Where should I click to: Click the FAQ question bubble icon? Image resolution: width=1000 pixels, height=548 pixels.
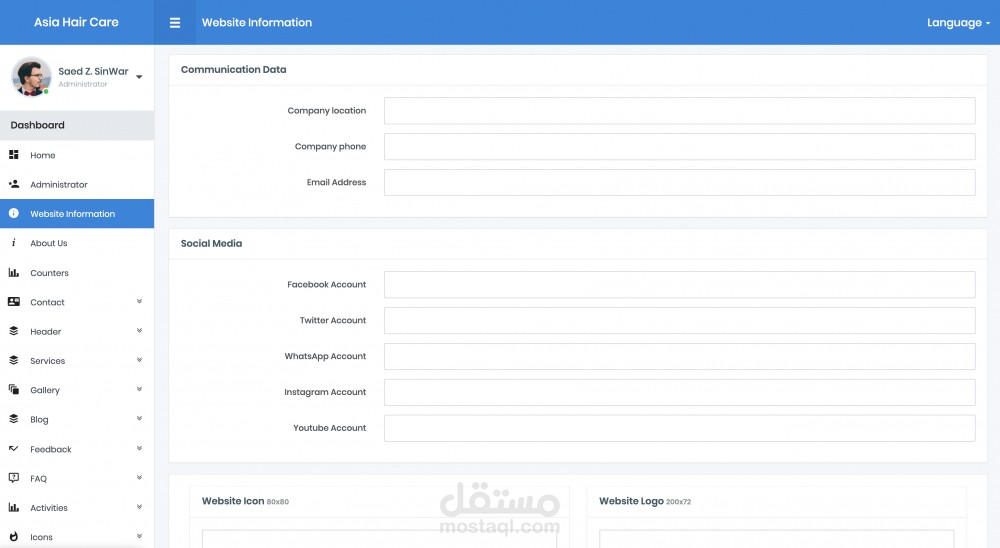pyautogui.click(x=13, y=478)
